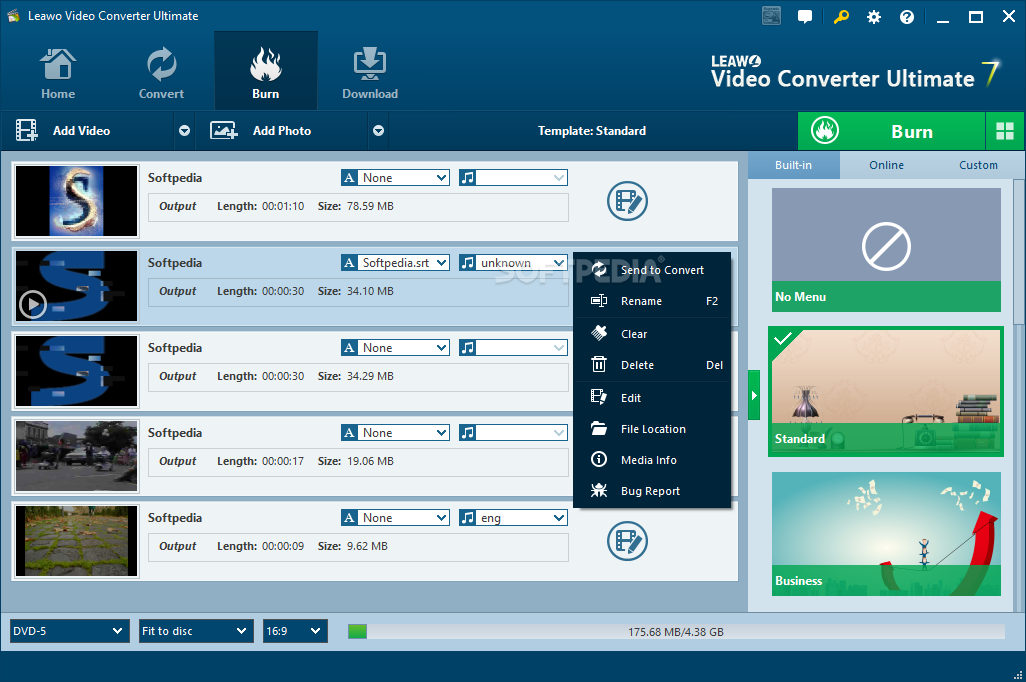This screenshot has width=1026, height=682.
Task: Select the street scene video thumbnail
Action: pos(77,456)
